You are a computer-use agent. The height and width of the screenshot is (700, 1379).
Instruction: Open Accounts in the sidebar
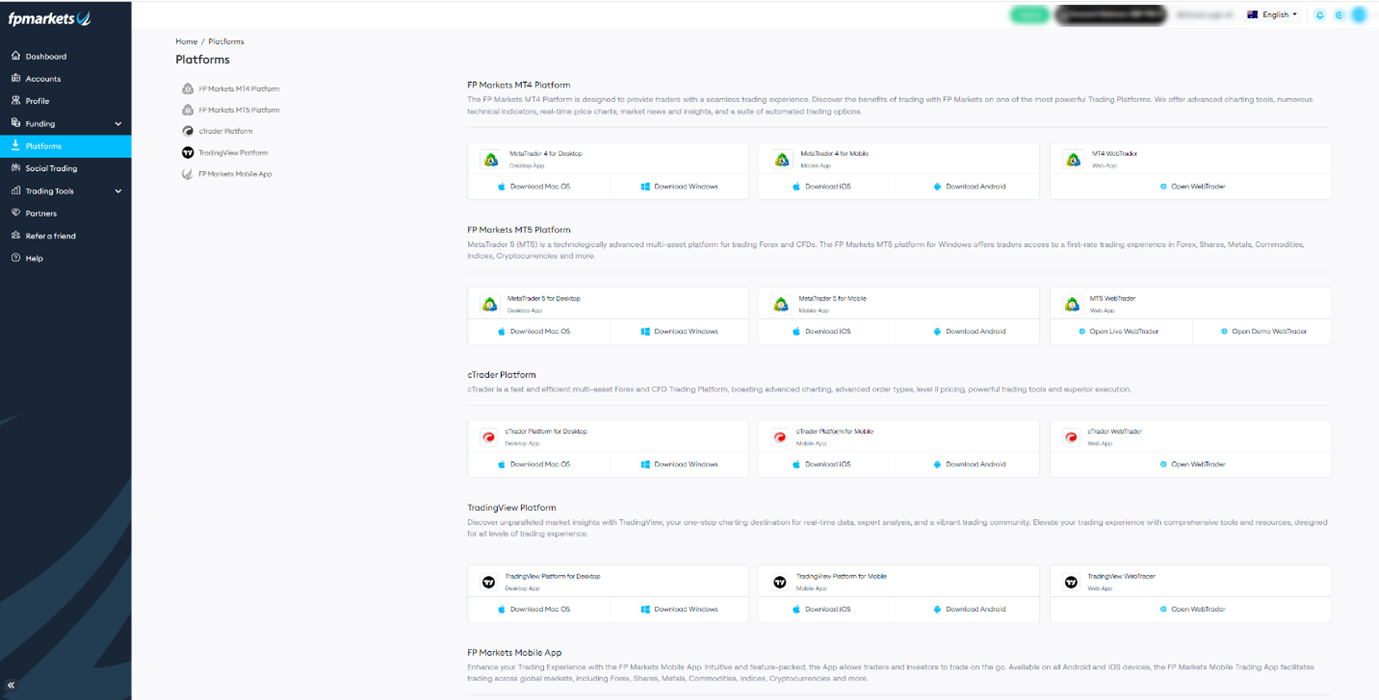click(43, 79)
